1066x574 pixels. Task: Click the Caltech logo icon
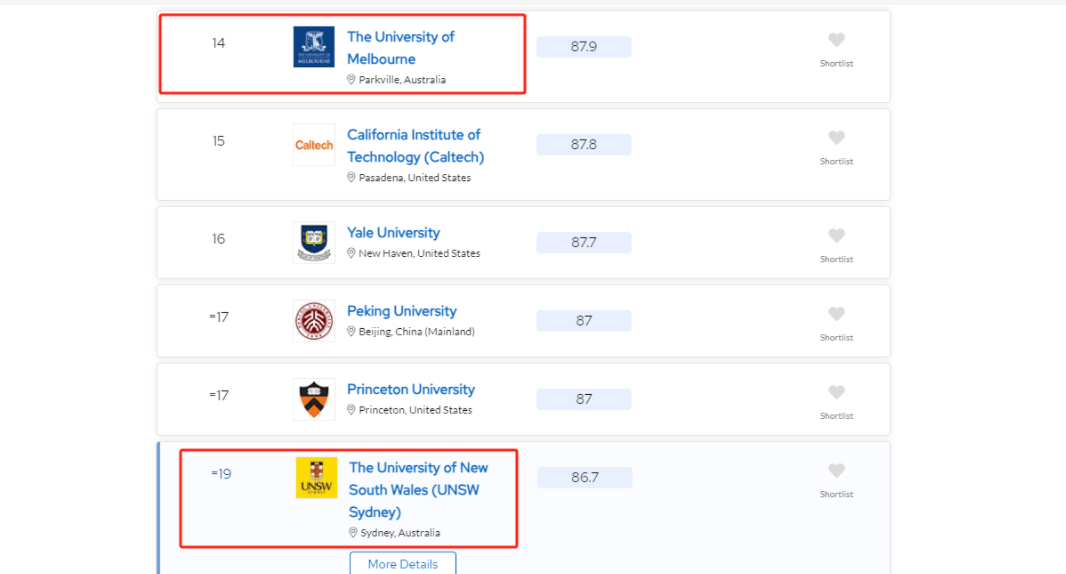(x=314, y=145)
